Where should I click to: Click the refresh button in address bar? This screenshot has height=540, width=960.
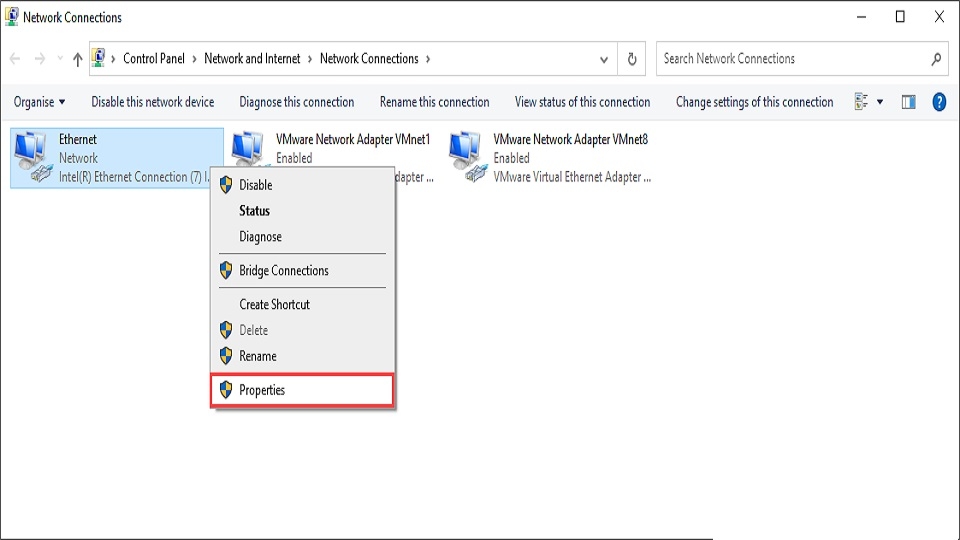(632, 59)
